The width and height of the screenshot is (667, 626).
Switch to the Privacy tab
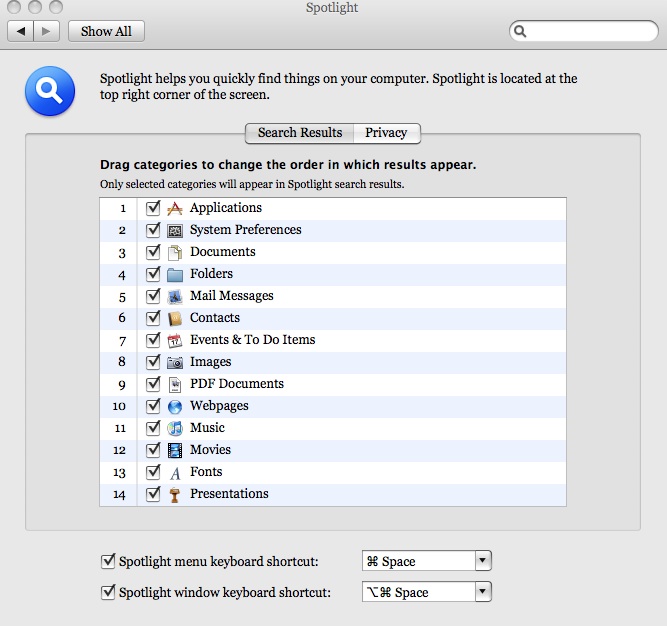pyautogui.click(x=386, y=133)
